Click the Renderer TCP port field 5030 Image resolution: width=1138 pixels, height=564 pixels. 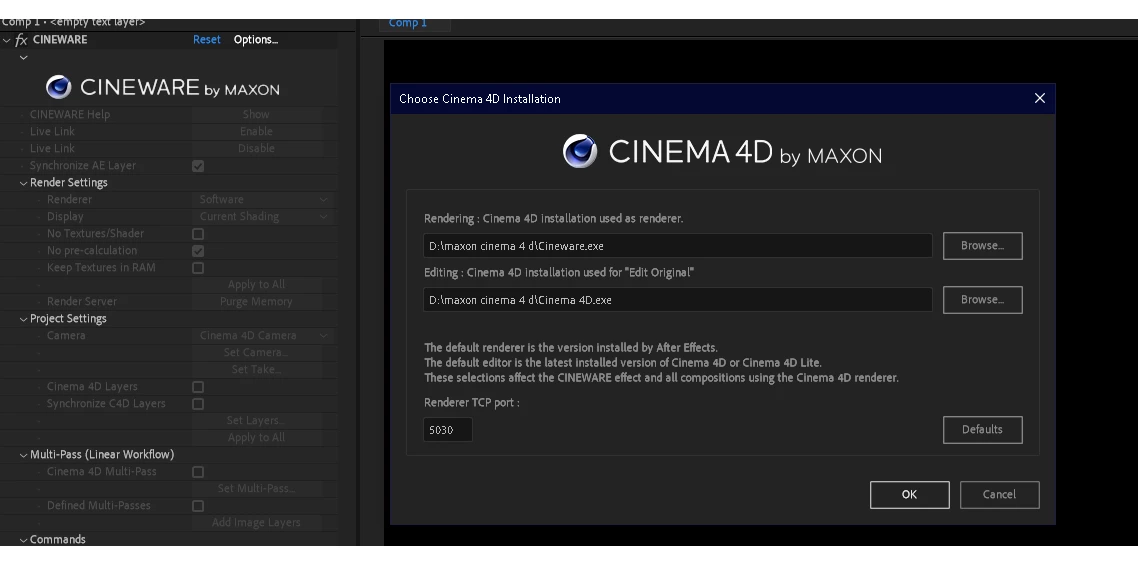448,430
